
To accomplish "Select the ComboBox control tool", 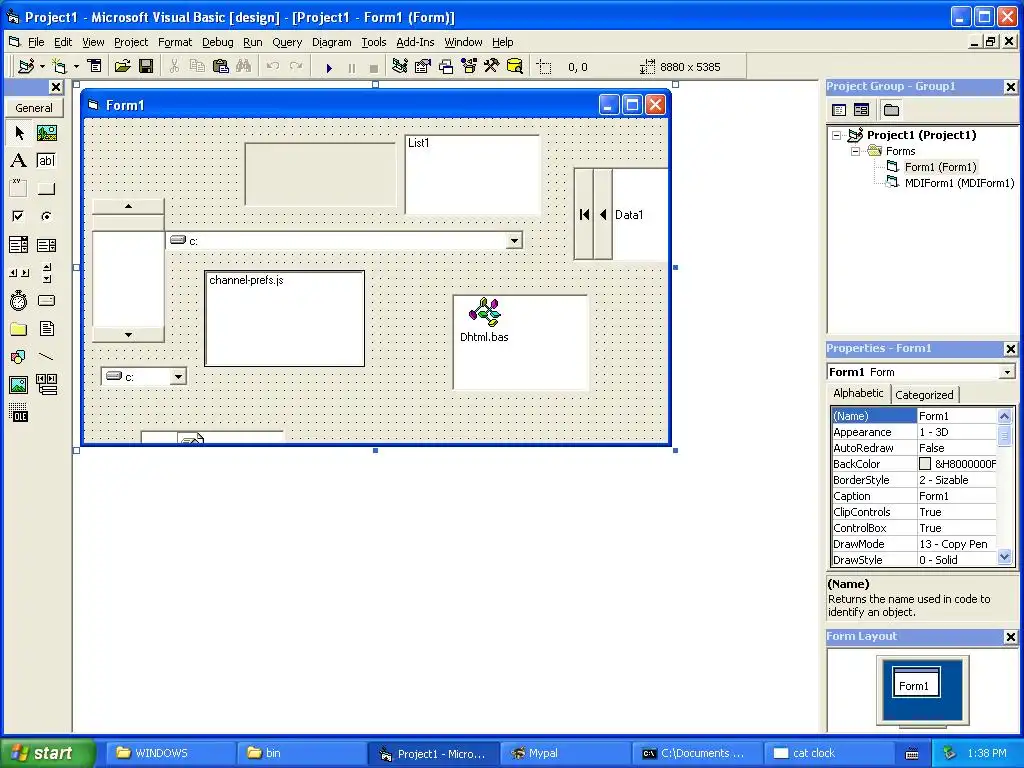I will pyautogui.click(x=19, y=245).
